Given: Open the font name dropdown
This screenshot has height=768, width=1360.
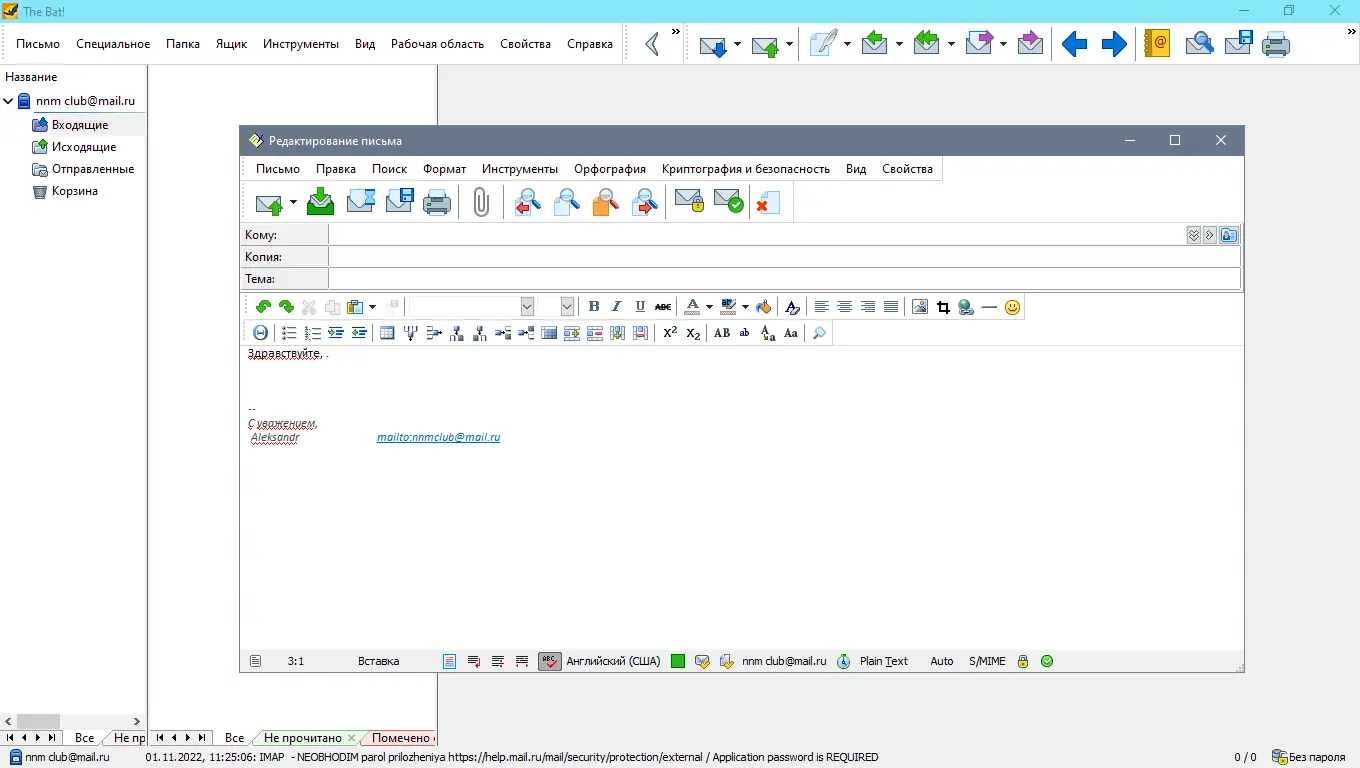Looking at the screenshot, I should point(527,307).
